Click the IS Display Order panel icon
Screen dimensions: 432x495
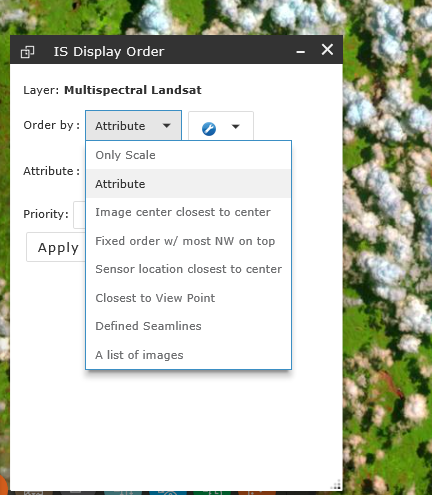pos(27,52)
